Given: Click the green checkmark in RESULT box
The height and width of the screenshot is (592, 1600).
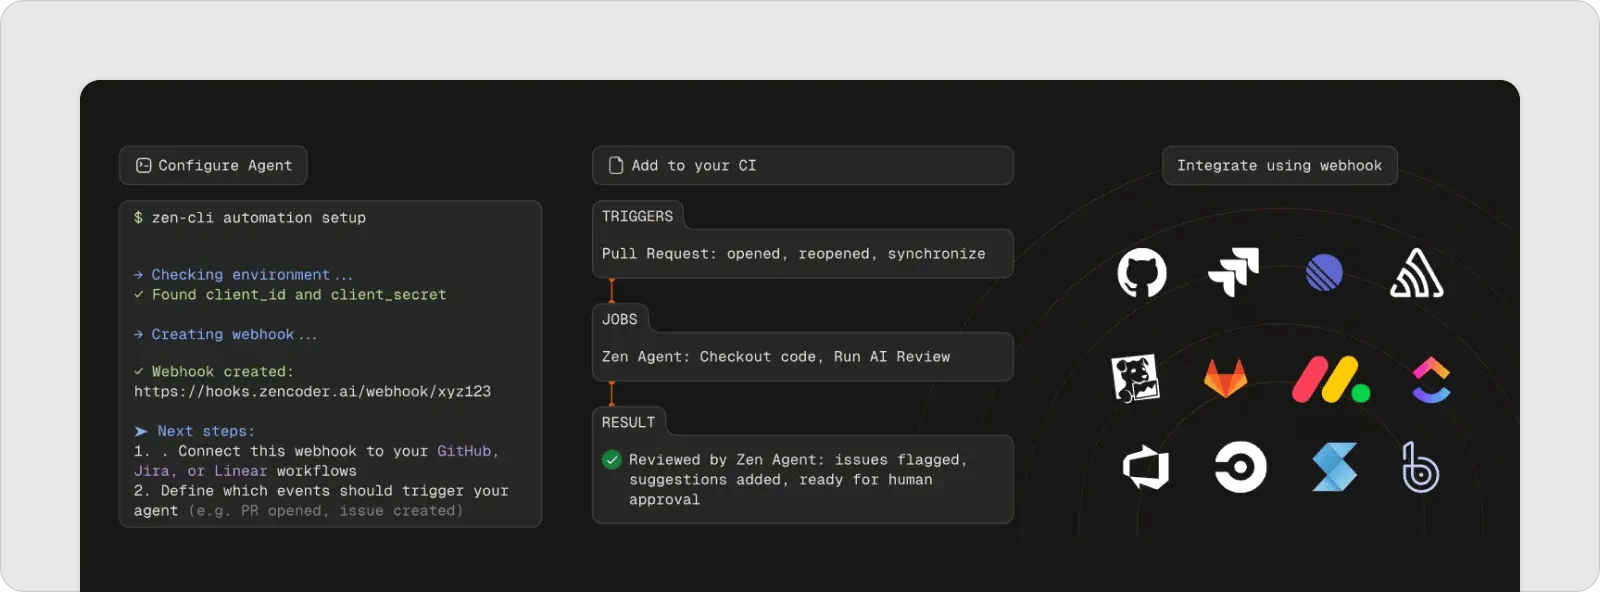Looking at the screenshot, I should click(611, 460).
